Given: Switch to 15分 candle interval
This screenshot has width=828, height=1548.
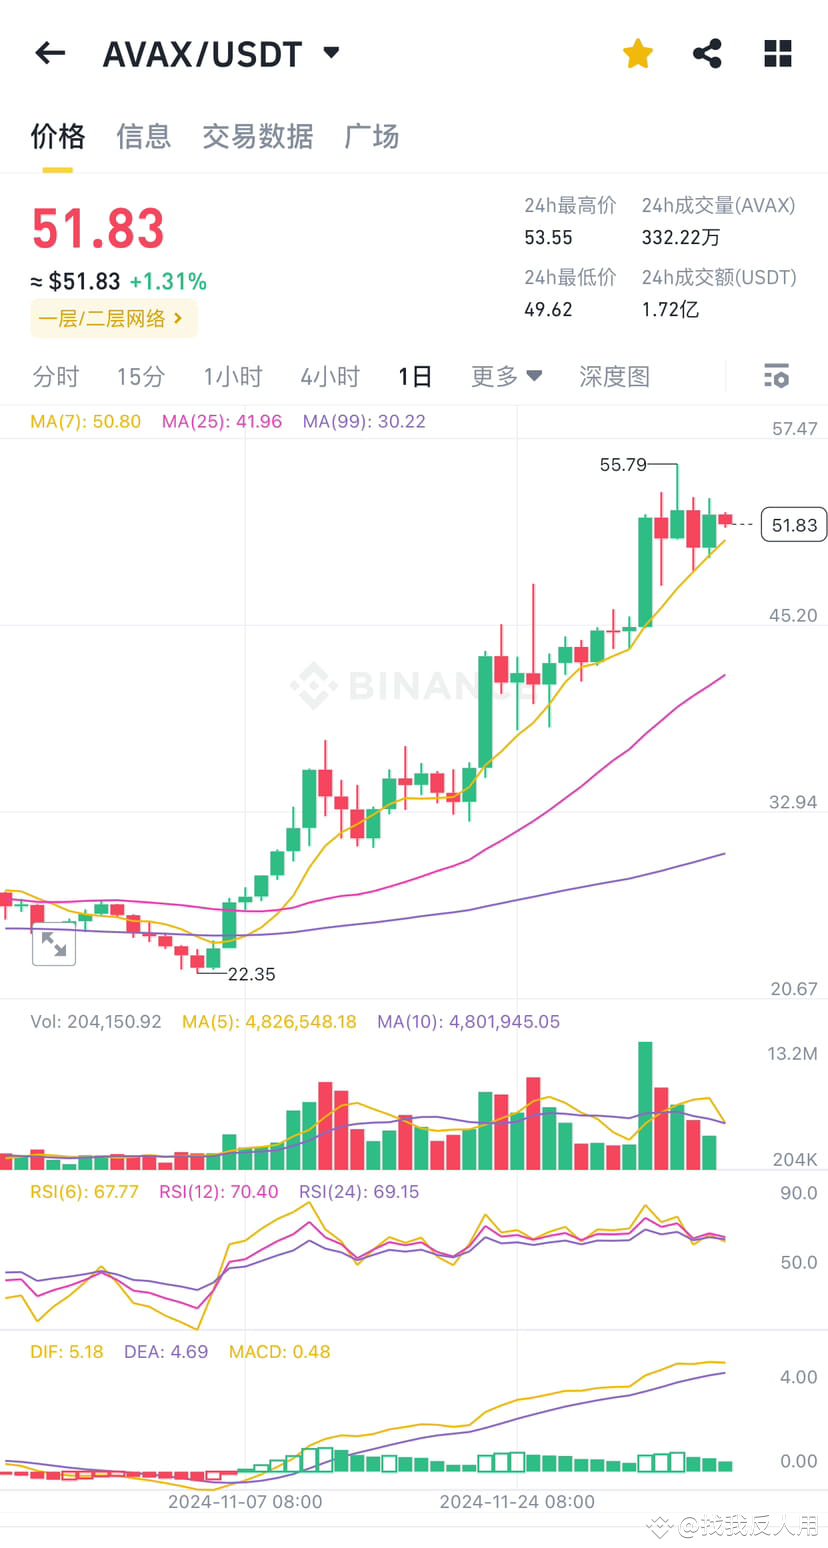Looking at the screenshot, I should click(x=140, y=376).
